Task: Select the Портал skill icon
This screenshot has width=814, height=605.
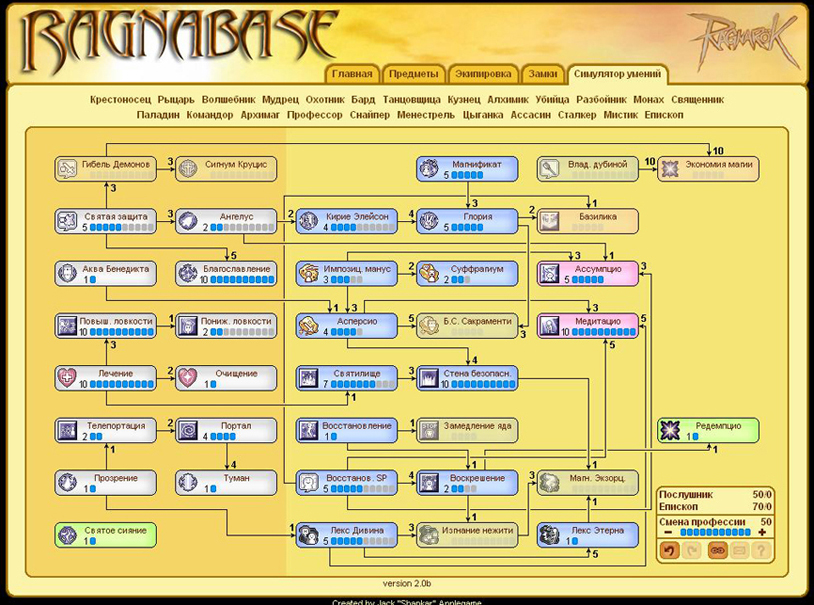Action: (188, 431)
